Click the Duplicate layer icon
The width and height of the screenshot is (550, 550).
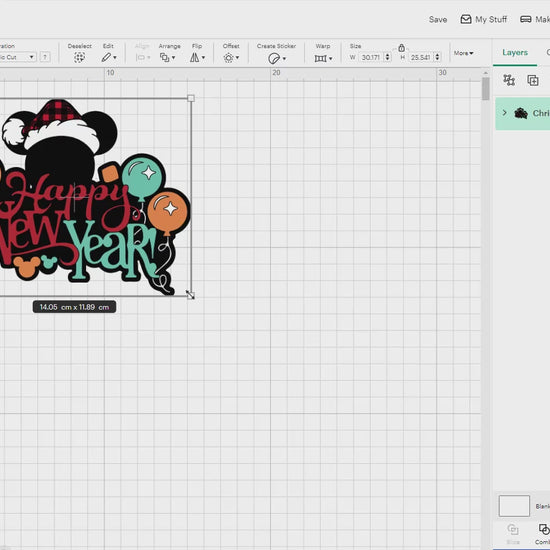coord(533,80)
